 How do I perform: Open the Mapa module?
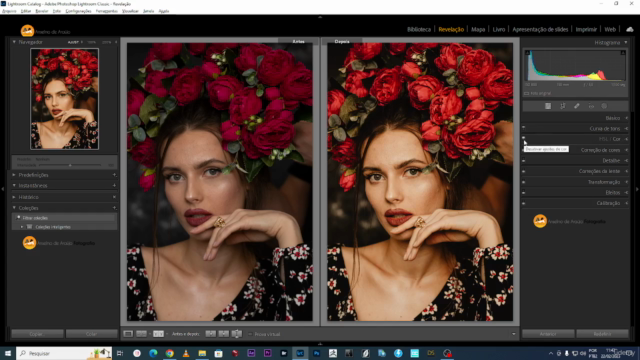click(478, 29)
